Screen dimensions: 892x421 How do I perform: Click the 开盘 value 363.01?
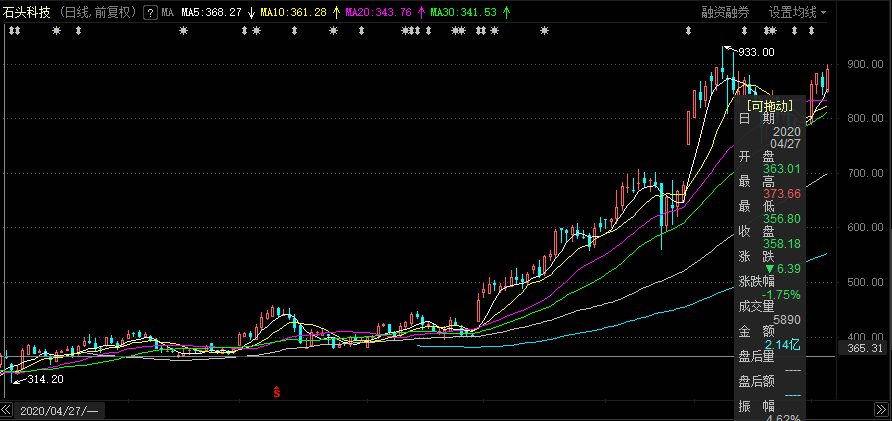782,168
